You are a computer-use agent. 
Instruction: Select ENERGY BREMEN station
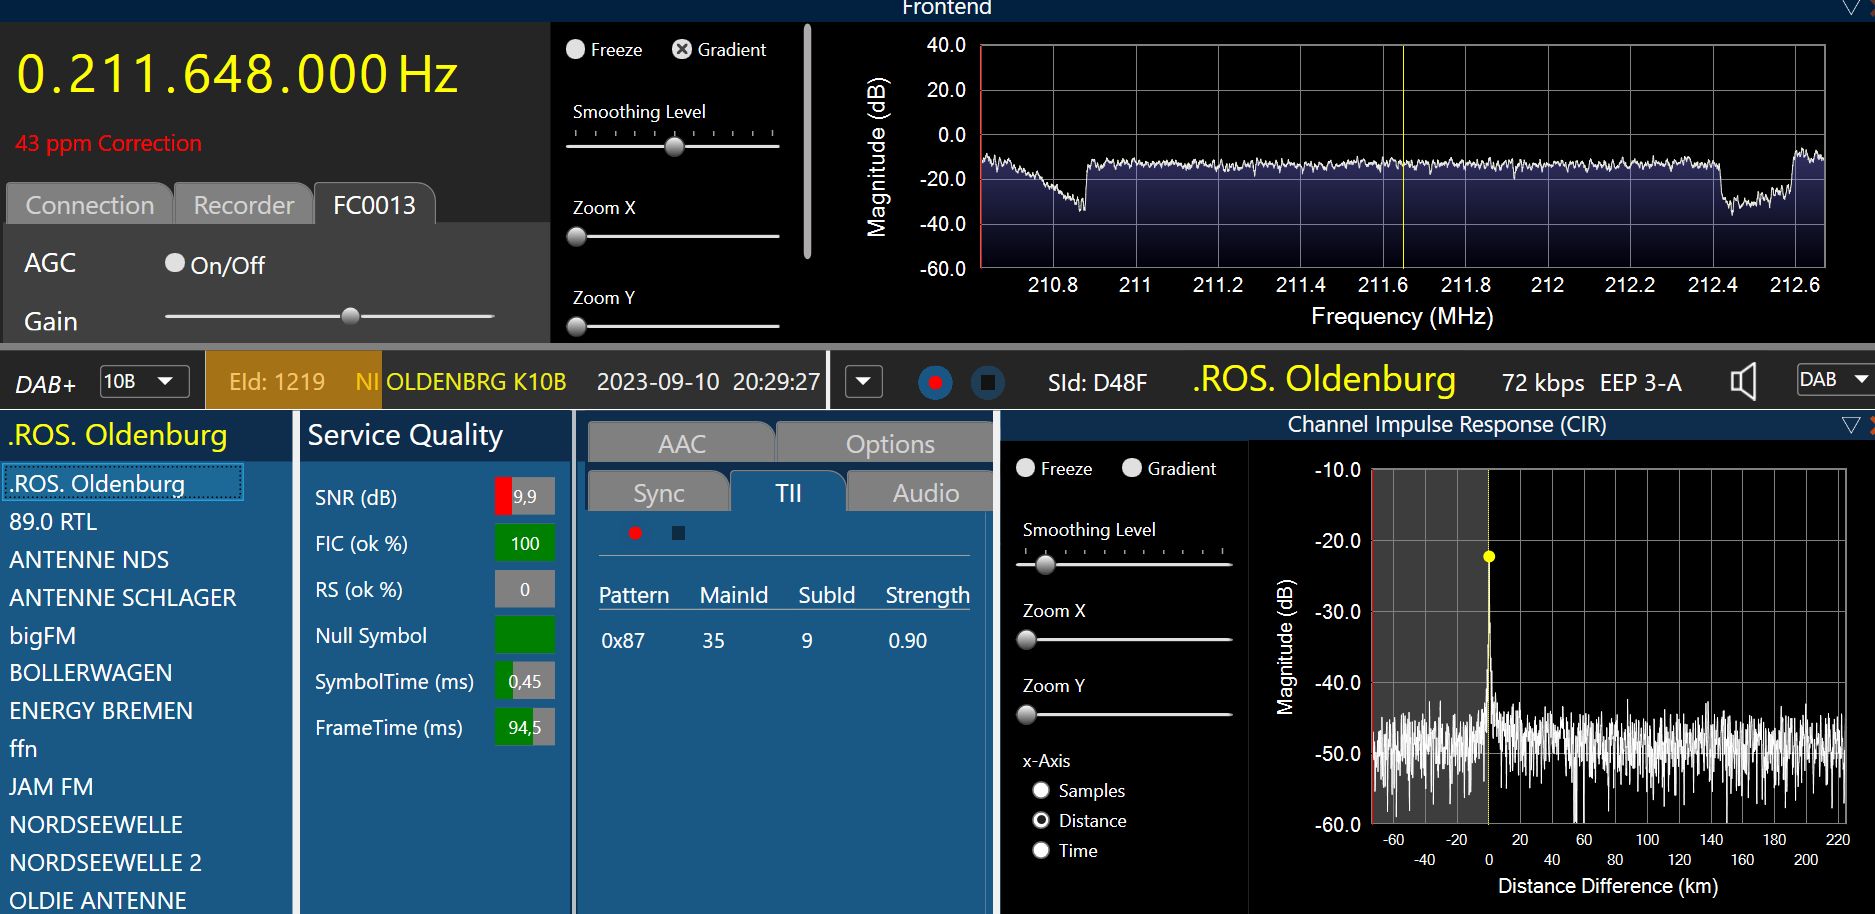point(101,711)
